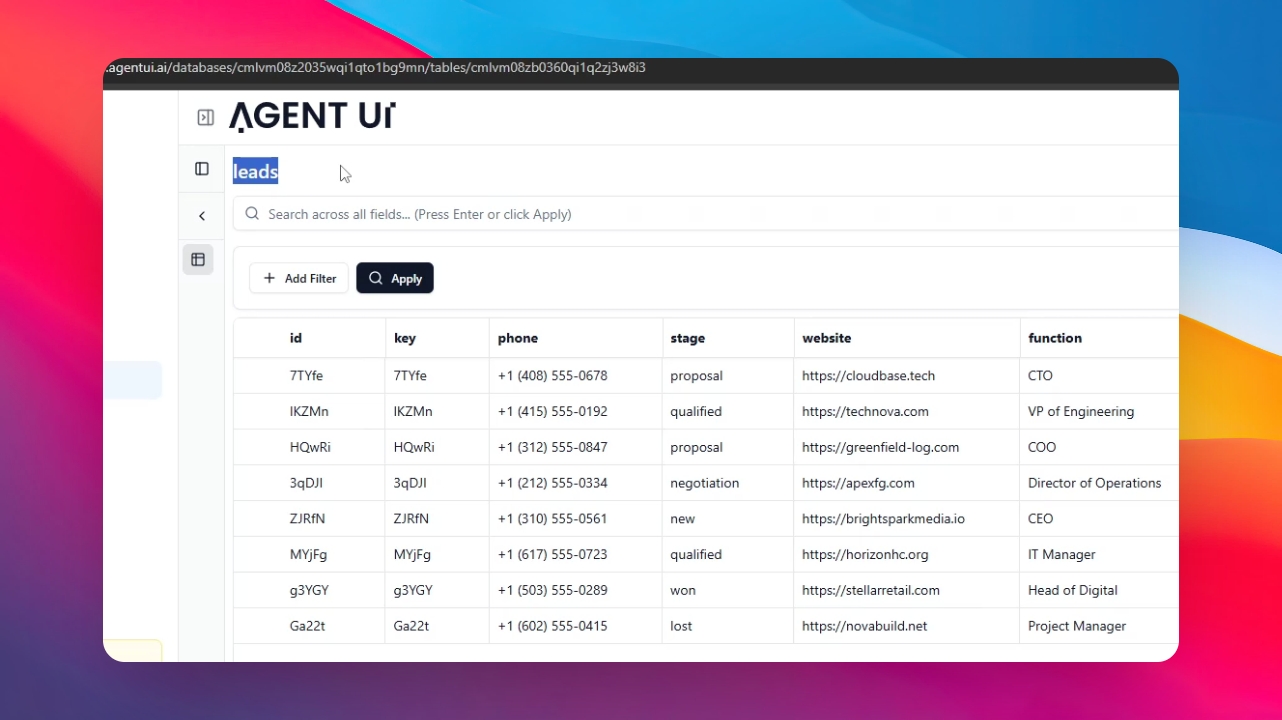
Task: Select phone number +1 (408) 555-0678
Action: [553, 376]
